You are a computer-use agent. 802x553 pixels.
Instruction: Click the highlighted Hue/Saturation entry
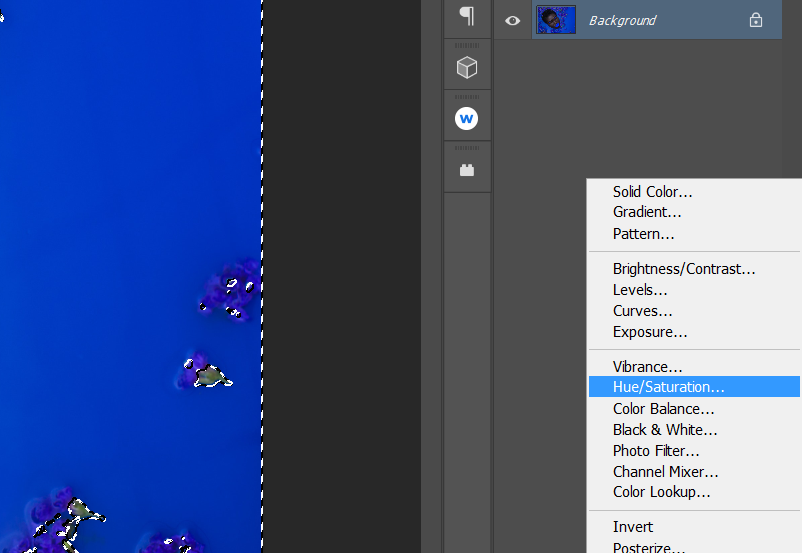click(668, 387)
